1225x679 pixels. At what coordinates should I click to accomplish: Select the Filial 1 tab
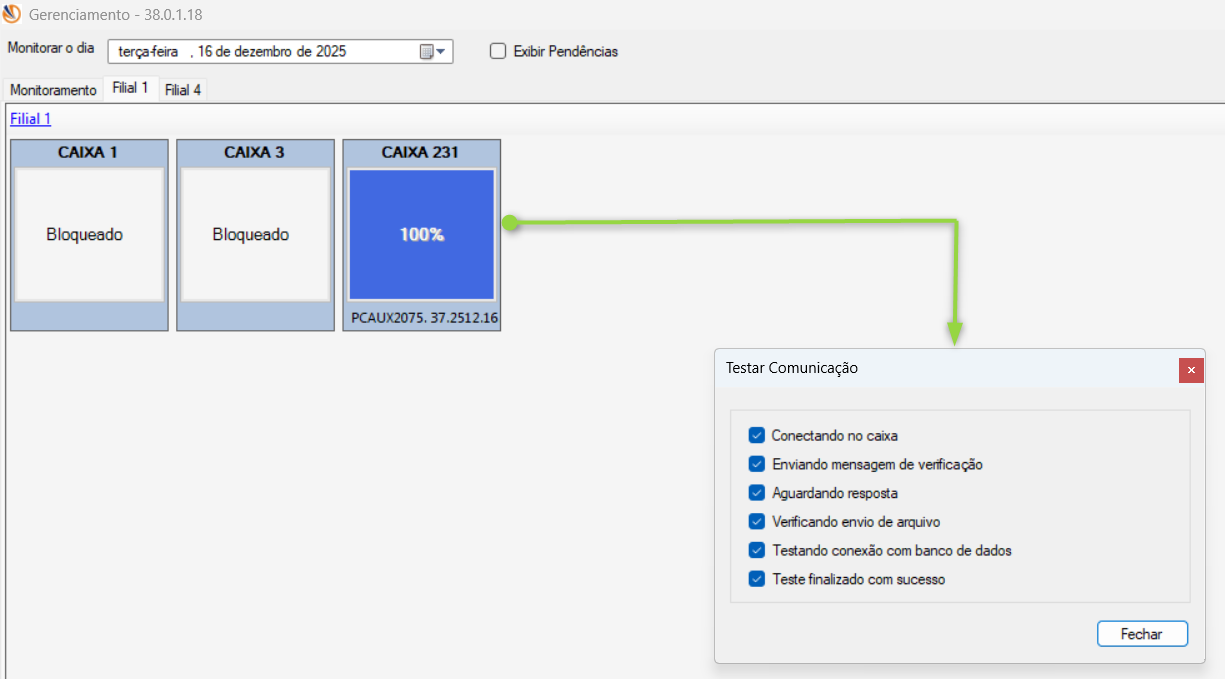click(x=130, y=88)
